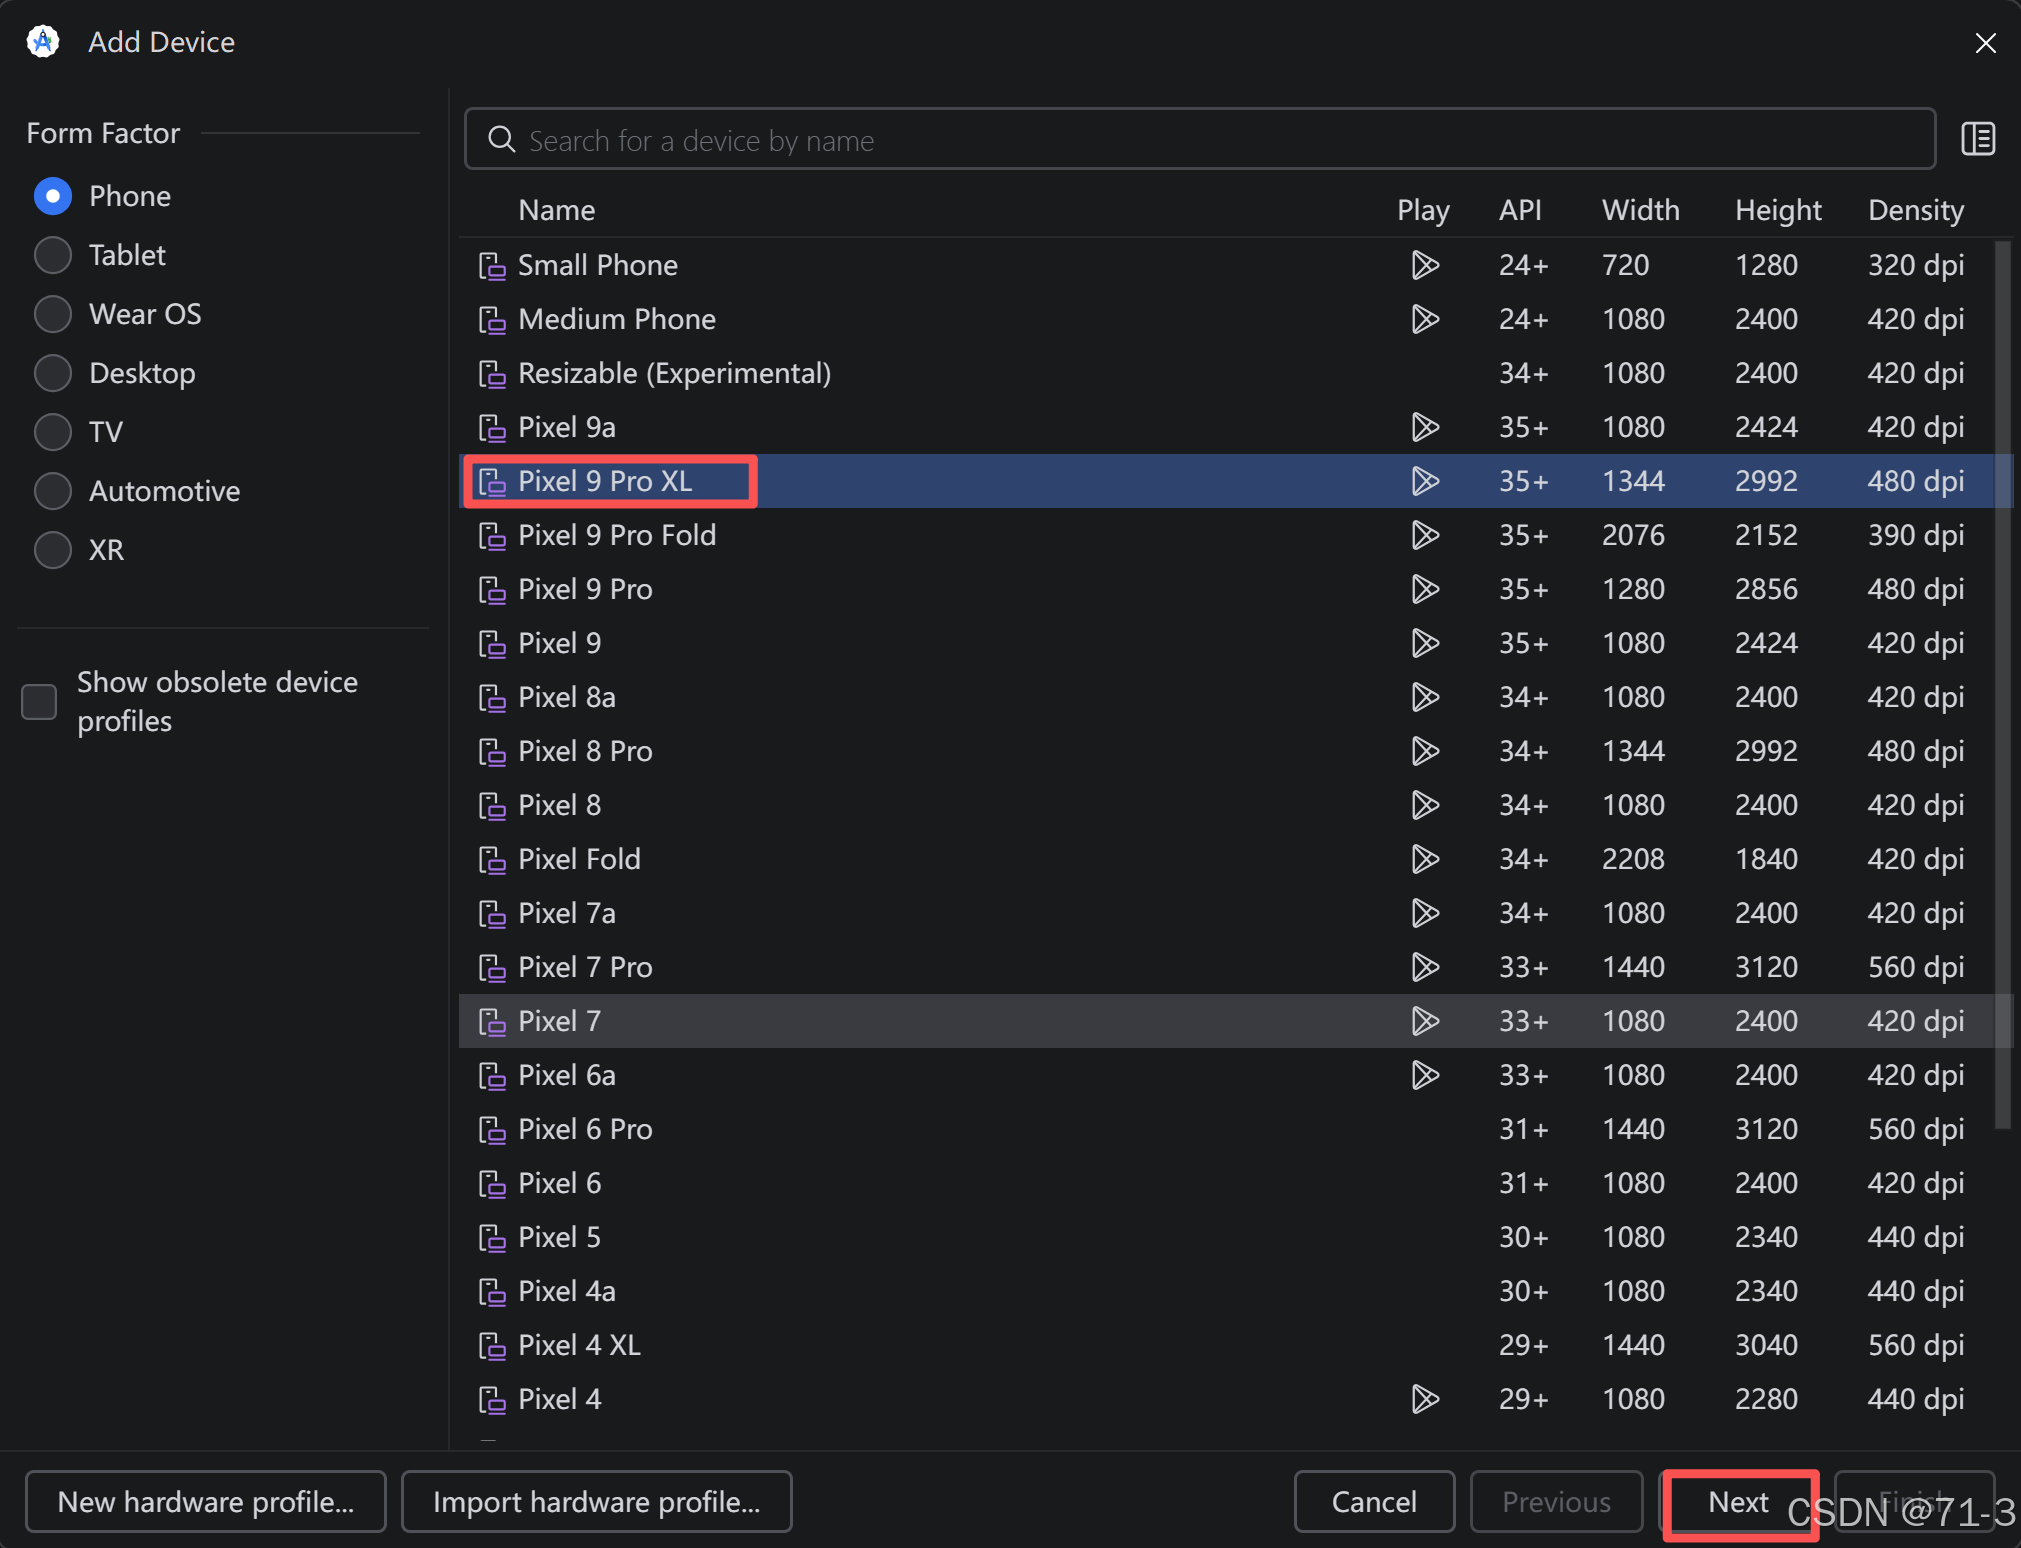This screenshot has width=2021, height=1548.
Task: Click the Play Store icon for Pixel 9a
Action: click(1423, 428)
